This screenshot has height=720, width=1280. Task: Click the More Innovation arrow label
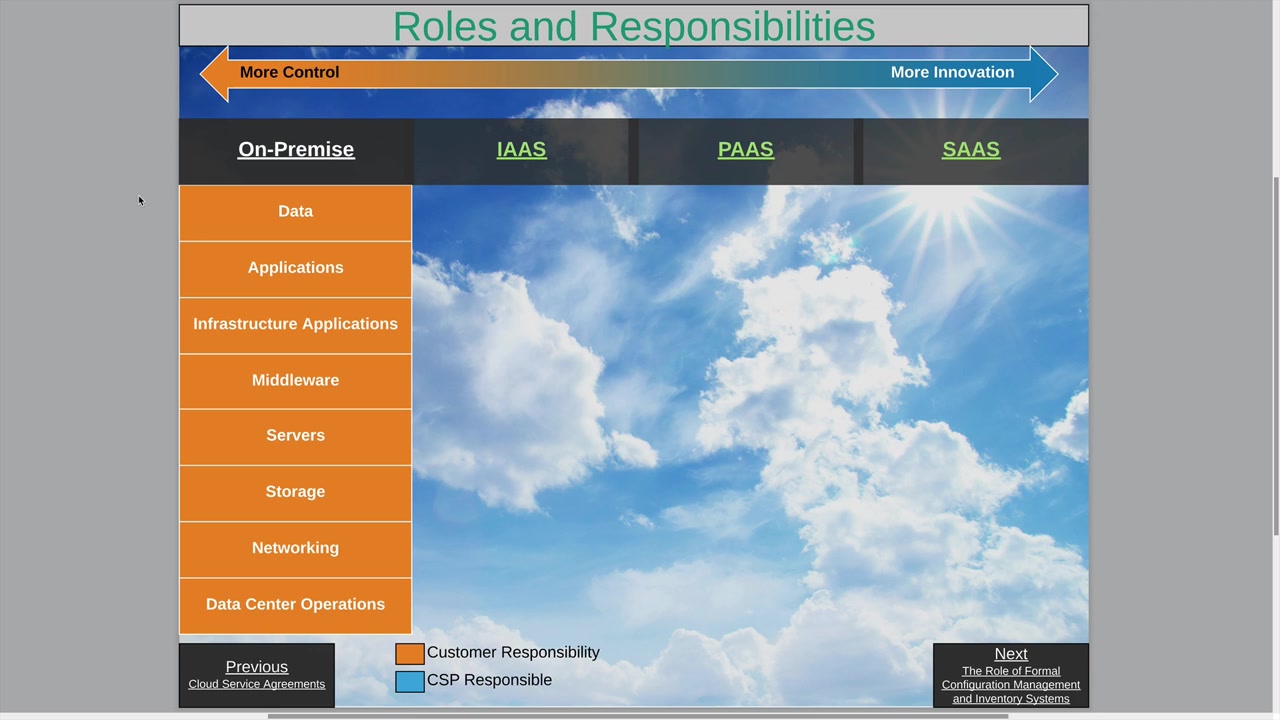[x=952, y=72]
